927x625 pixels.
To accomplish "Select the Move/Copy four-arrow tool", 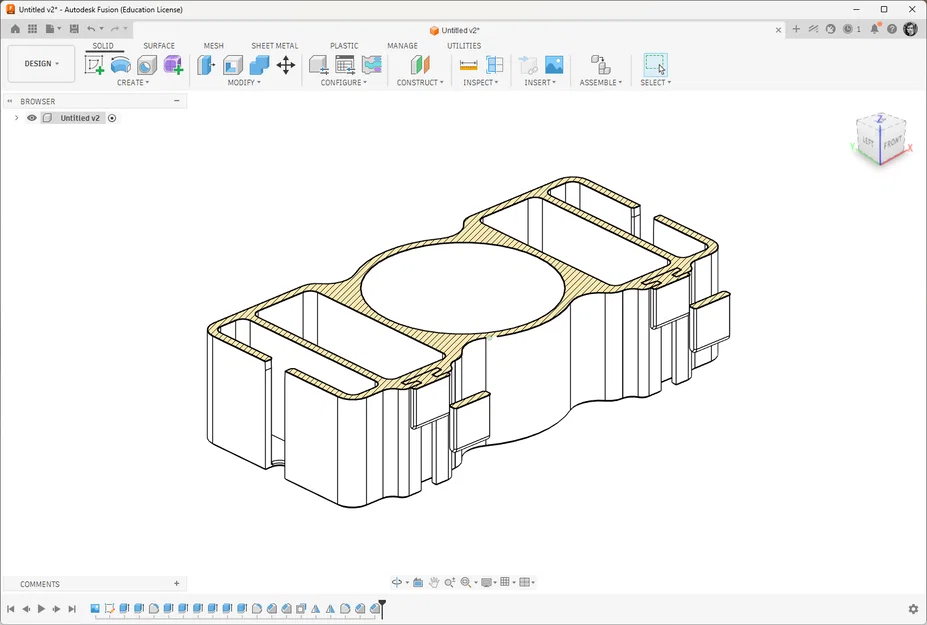I will click(x=286, y=64).
